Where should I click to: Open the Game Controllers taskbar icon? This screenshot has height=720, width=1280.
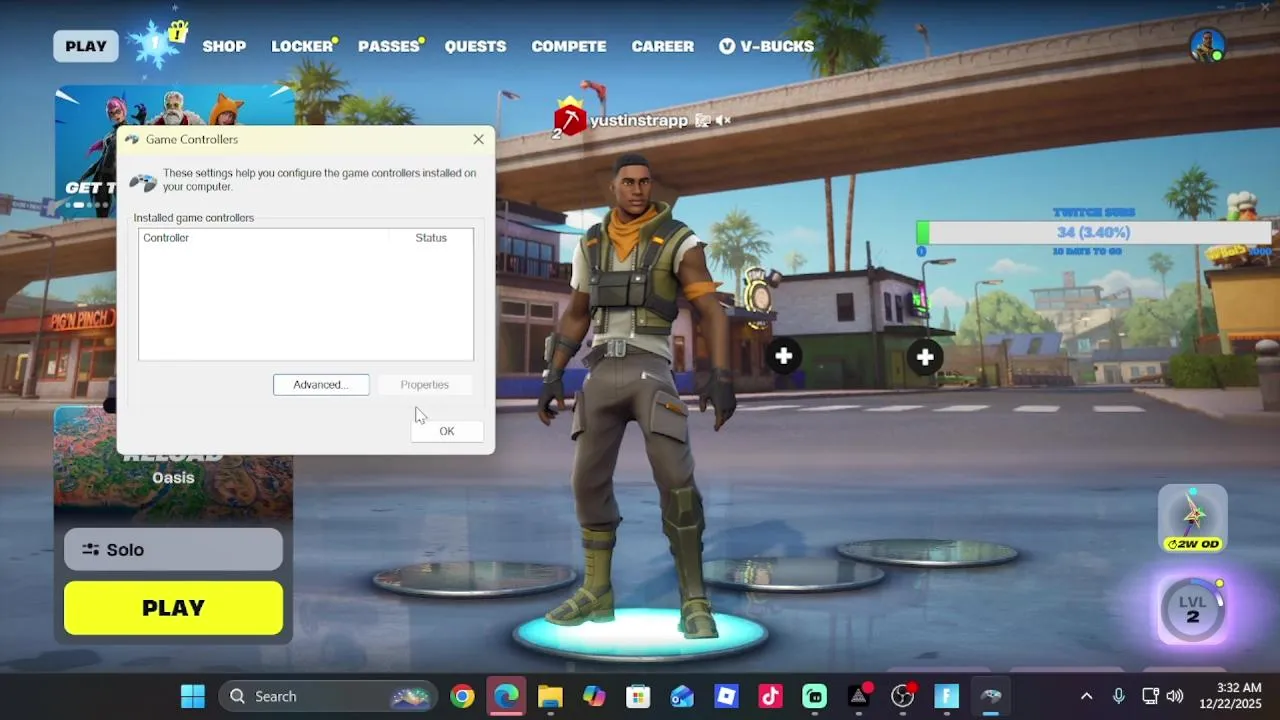click(991, 696)
